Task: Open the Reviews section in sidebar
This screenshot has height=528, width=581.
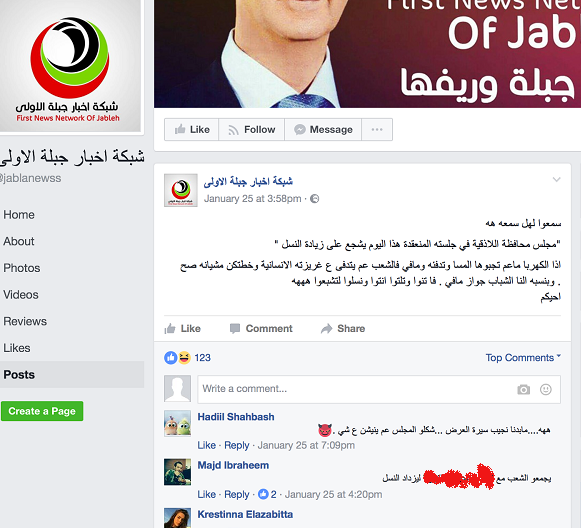Action: [x=25, y=321]
